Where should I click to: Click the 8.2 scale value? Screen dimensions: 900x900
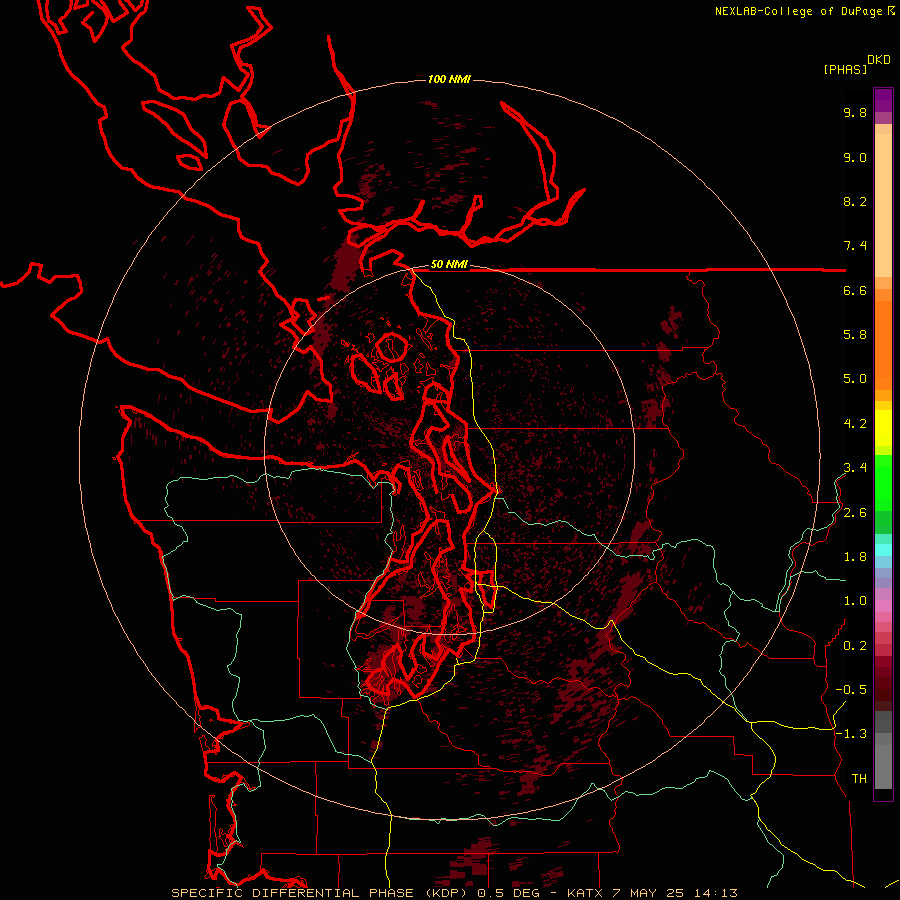click(855, 201)
